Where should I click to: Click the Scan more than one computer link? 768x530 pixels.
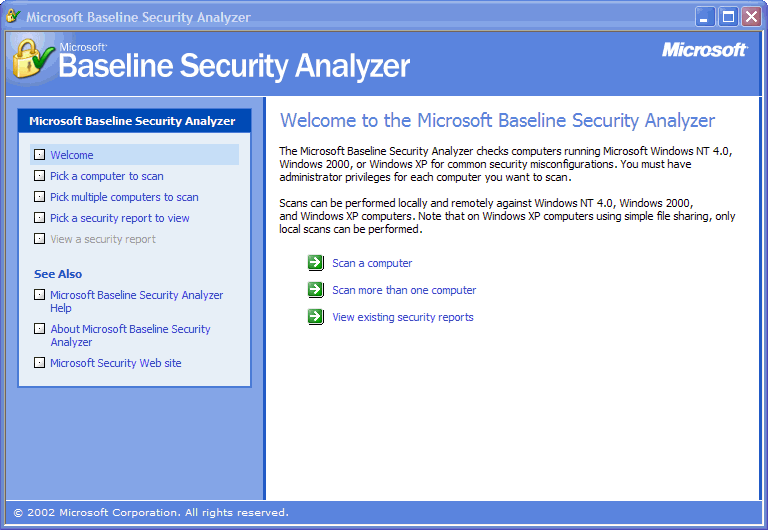point(404,290)
